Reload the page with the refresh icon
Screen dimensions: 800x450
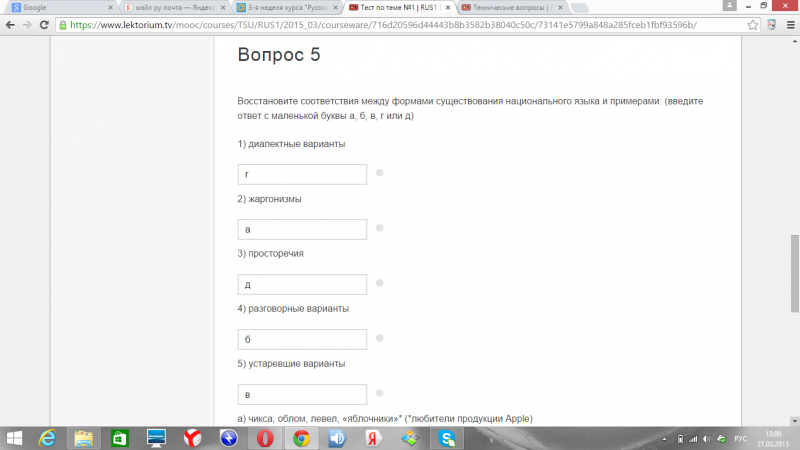tap(44, 25)
